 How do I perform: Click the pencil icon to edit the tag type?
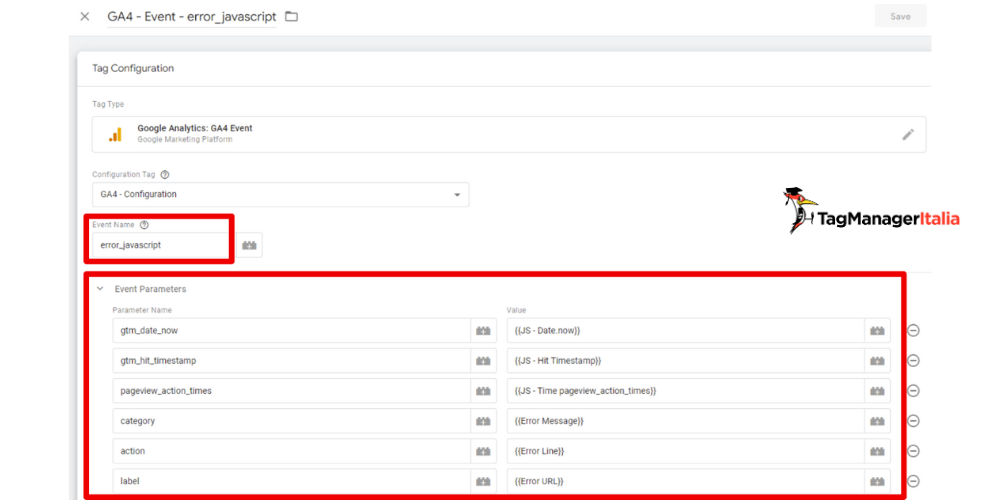pos(908,135)
